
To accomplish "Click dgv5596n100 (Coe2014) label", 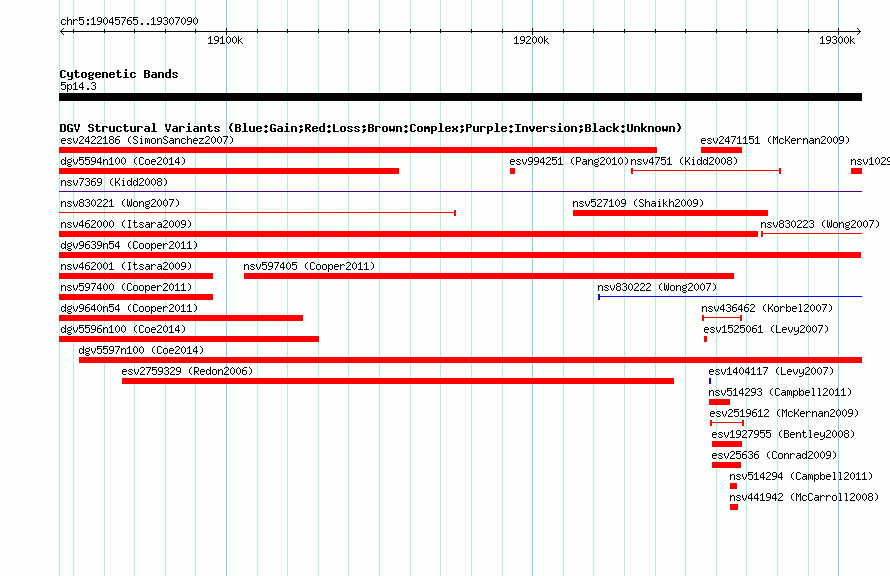I will pyautogui.click(x=123, y=329).
